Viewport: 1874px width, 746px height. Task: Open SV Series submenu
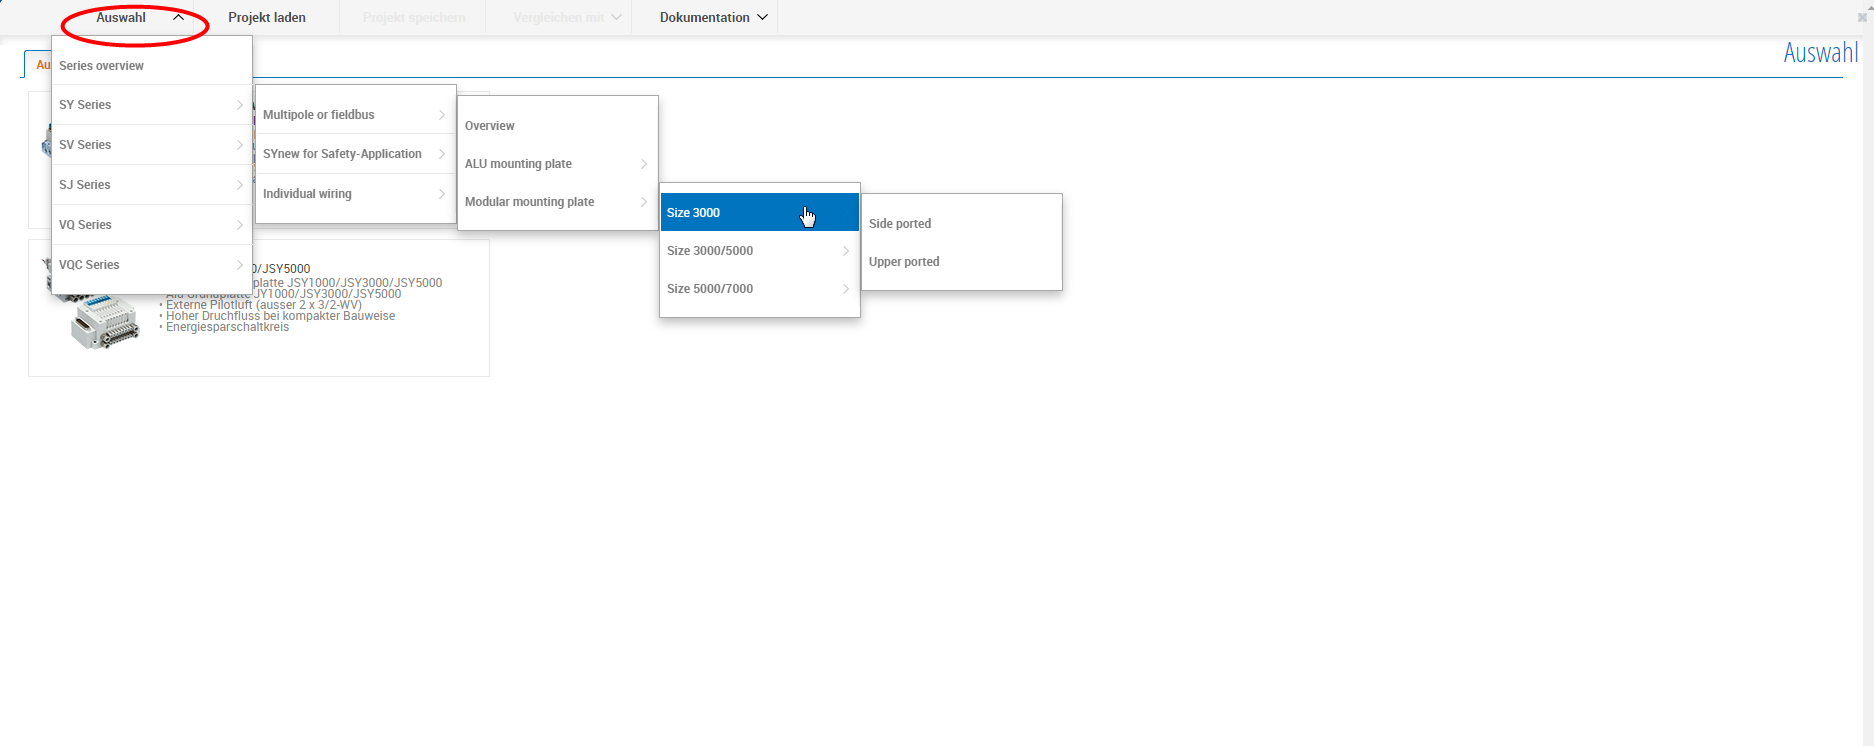(x=152, y=145)
